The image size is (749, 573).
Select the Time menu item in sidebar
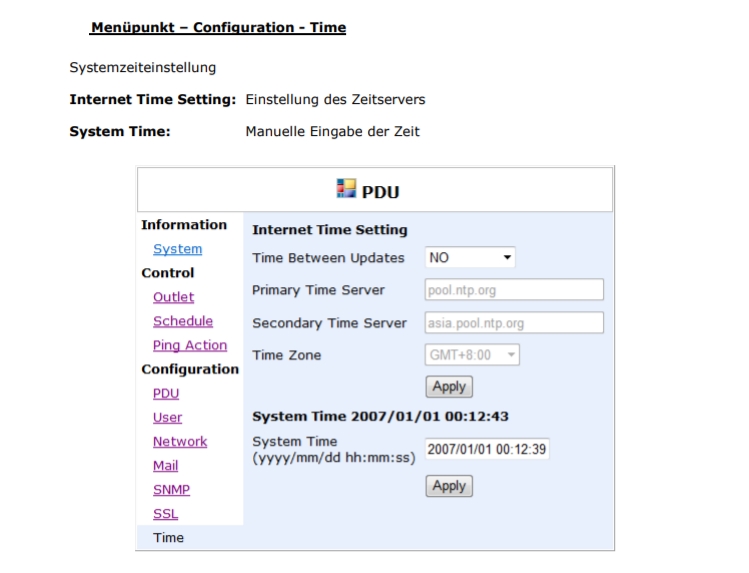[168, 538]
